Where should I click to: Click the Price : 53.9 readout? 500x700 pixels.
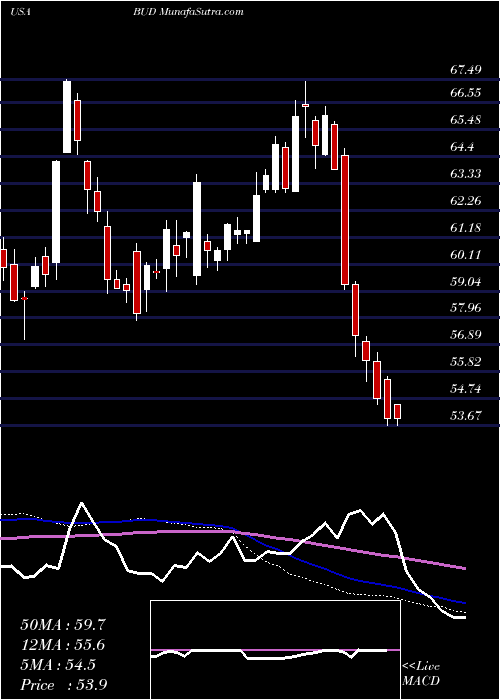coord(63,685)
